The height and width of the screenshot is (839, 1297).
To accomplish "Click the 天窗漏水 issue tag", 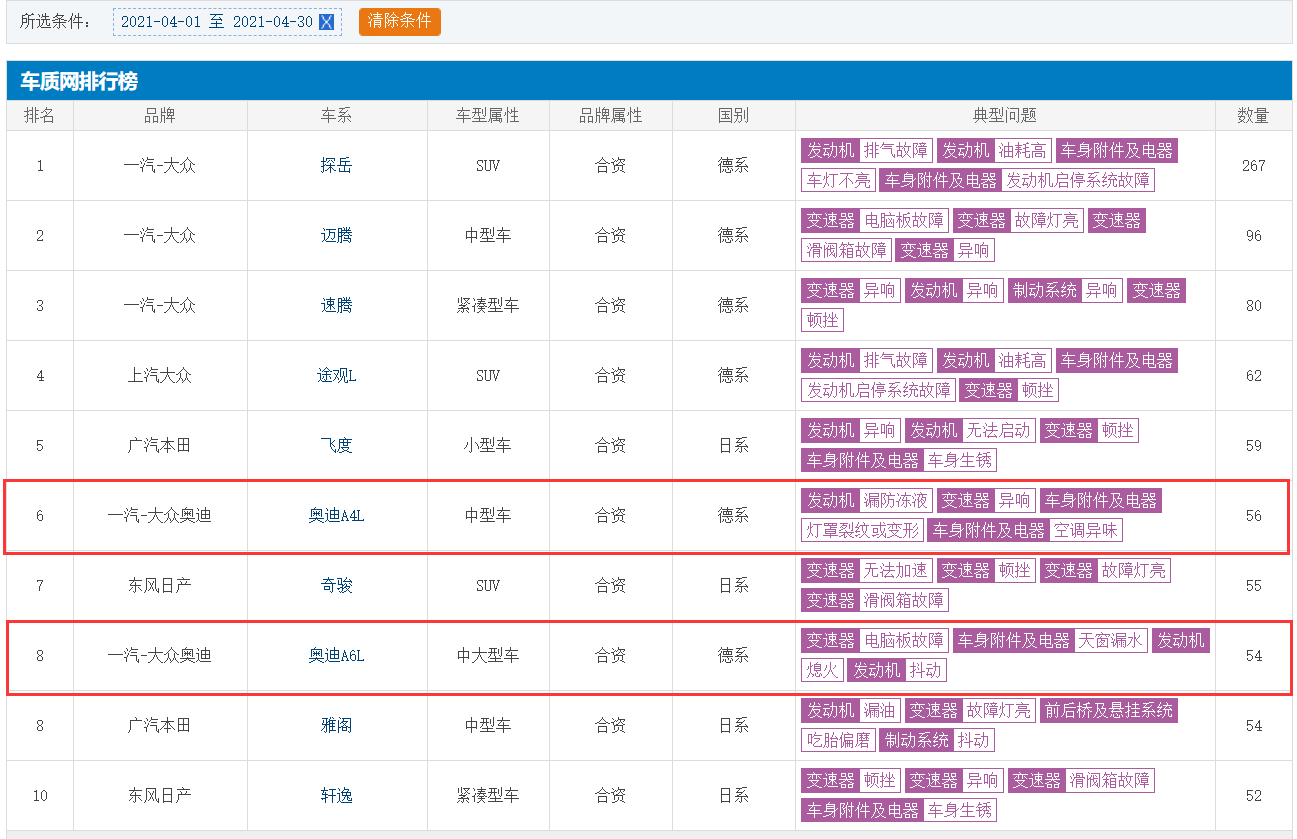I will (x=1110, y=641).
